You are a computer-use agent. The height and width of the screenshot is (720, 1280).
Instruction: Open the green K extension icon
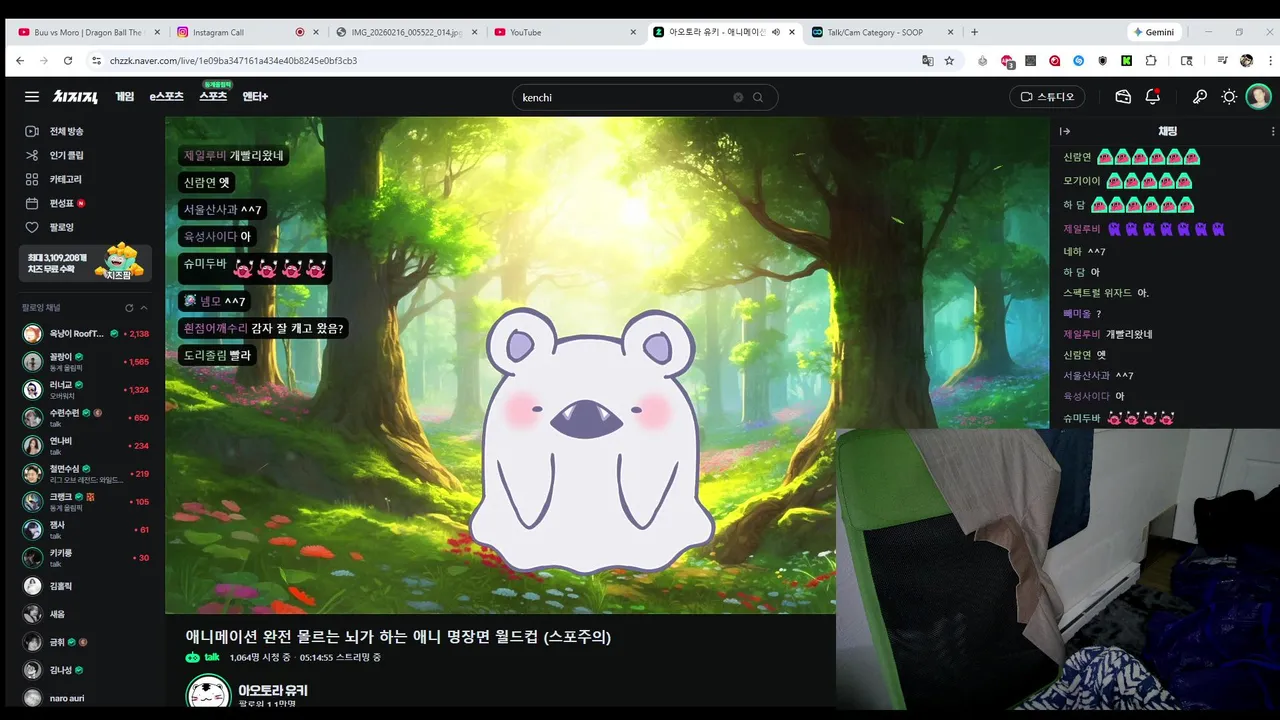point(1126,61)
